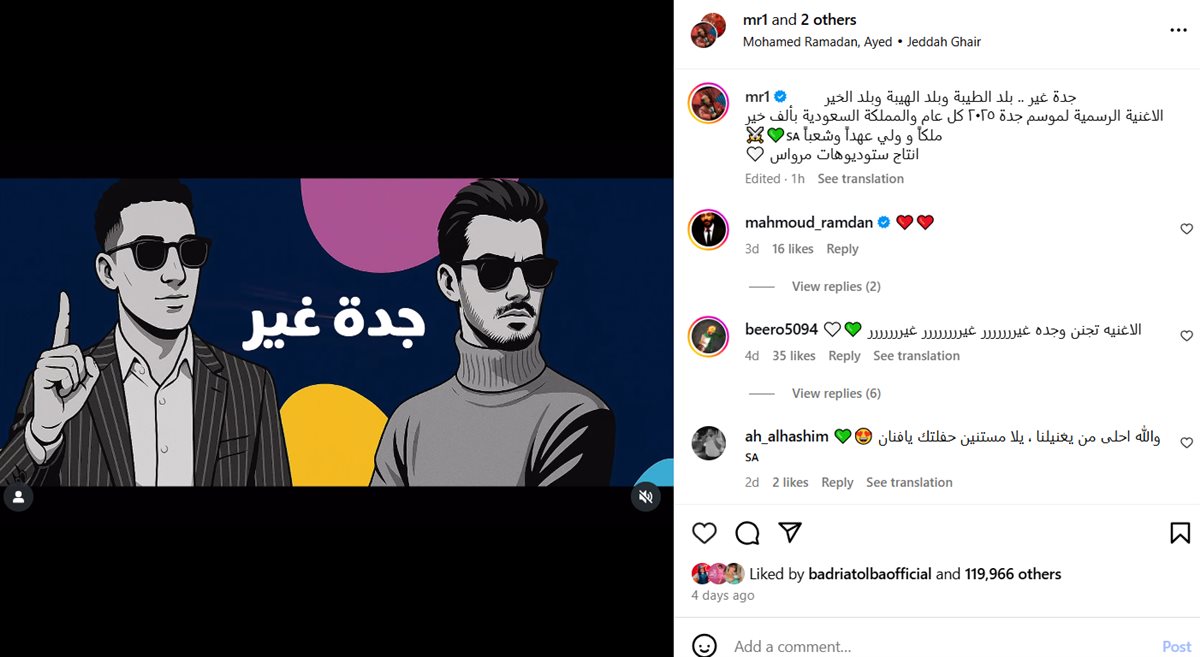
Task: Unmute the video sound
Action: [646, 496]
